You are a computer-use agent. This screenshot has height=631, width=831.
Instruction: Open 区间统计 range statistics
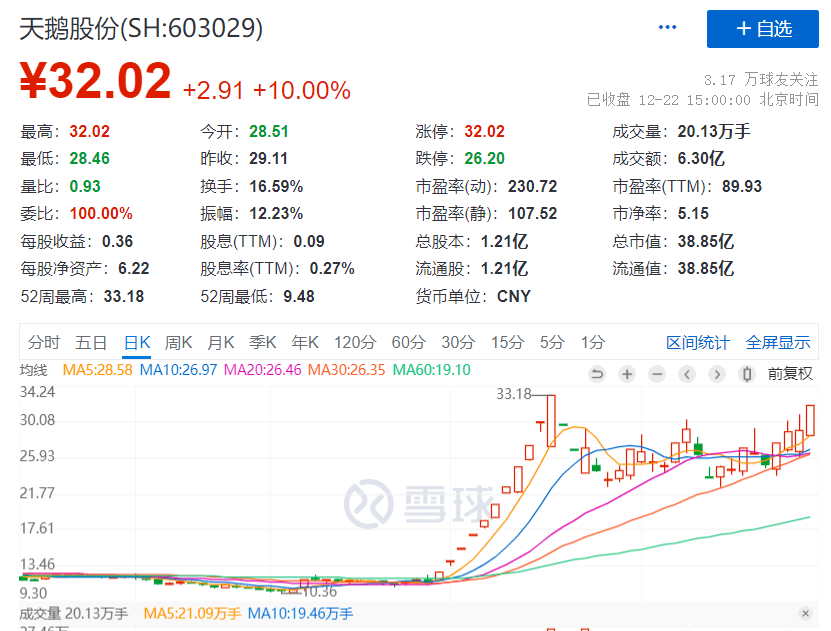698,342
